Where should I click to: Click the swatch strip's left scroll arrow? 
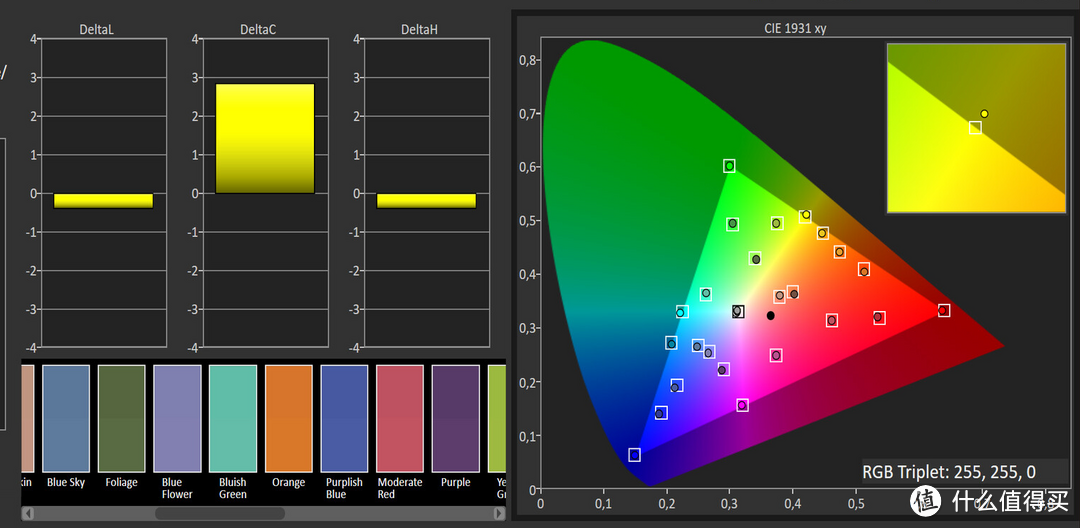point(27,514)
